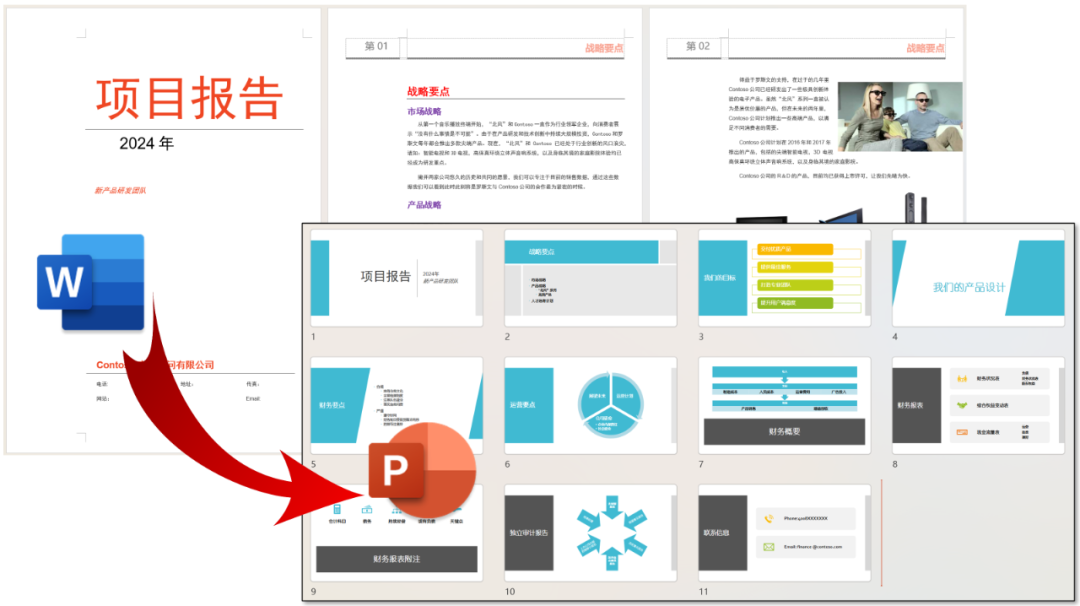Select slide 4 thumbnail 我们的产品设计
The width and height of the screenshot is (1080, 606).
978,278
